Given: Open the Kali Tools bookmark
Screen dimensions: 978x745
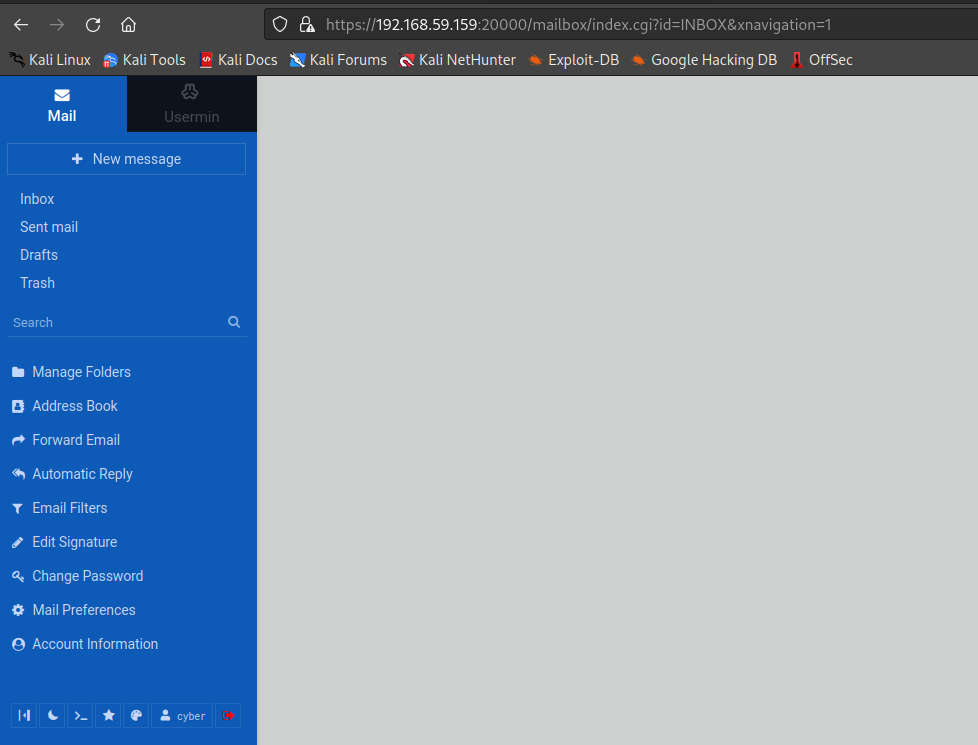Looking at the screenshot, I should coord(144,59).
